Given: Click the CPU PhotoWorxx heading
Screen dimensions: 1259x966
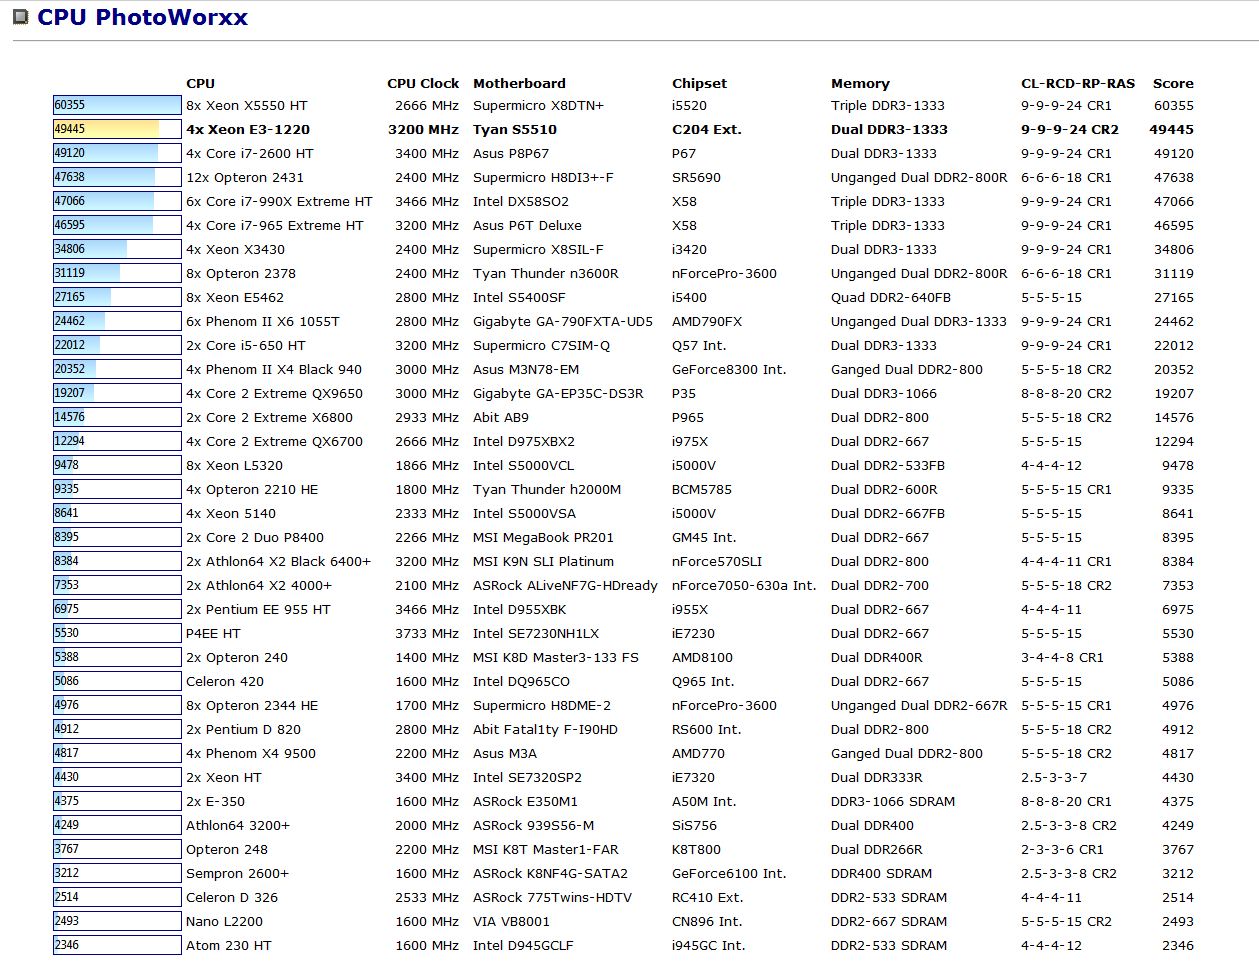Looking at the screenshot, I should tap(142, 17).
